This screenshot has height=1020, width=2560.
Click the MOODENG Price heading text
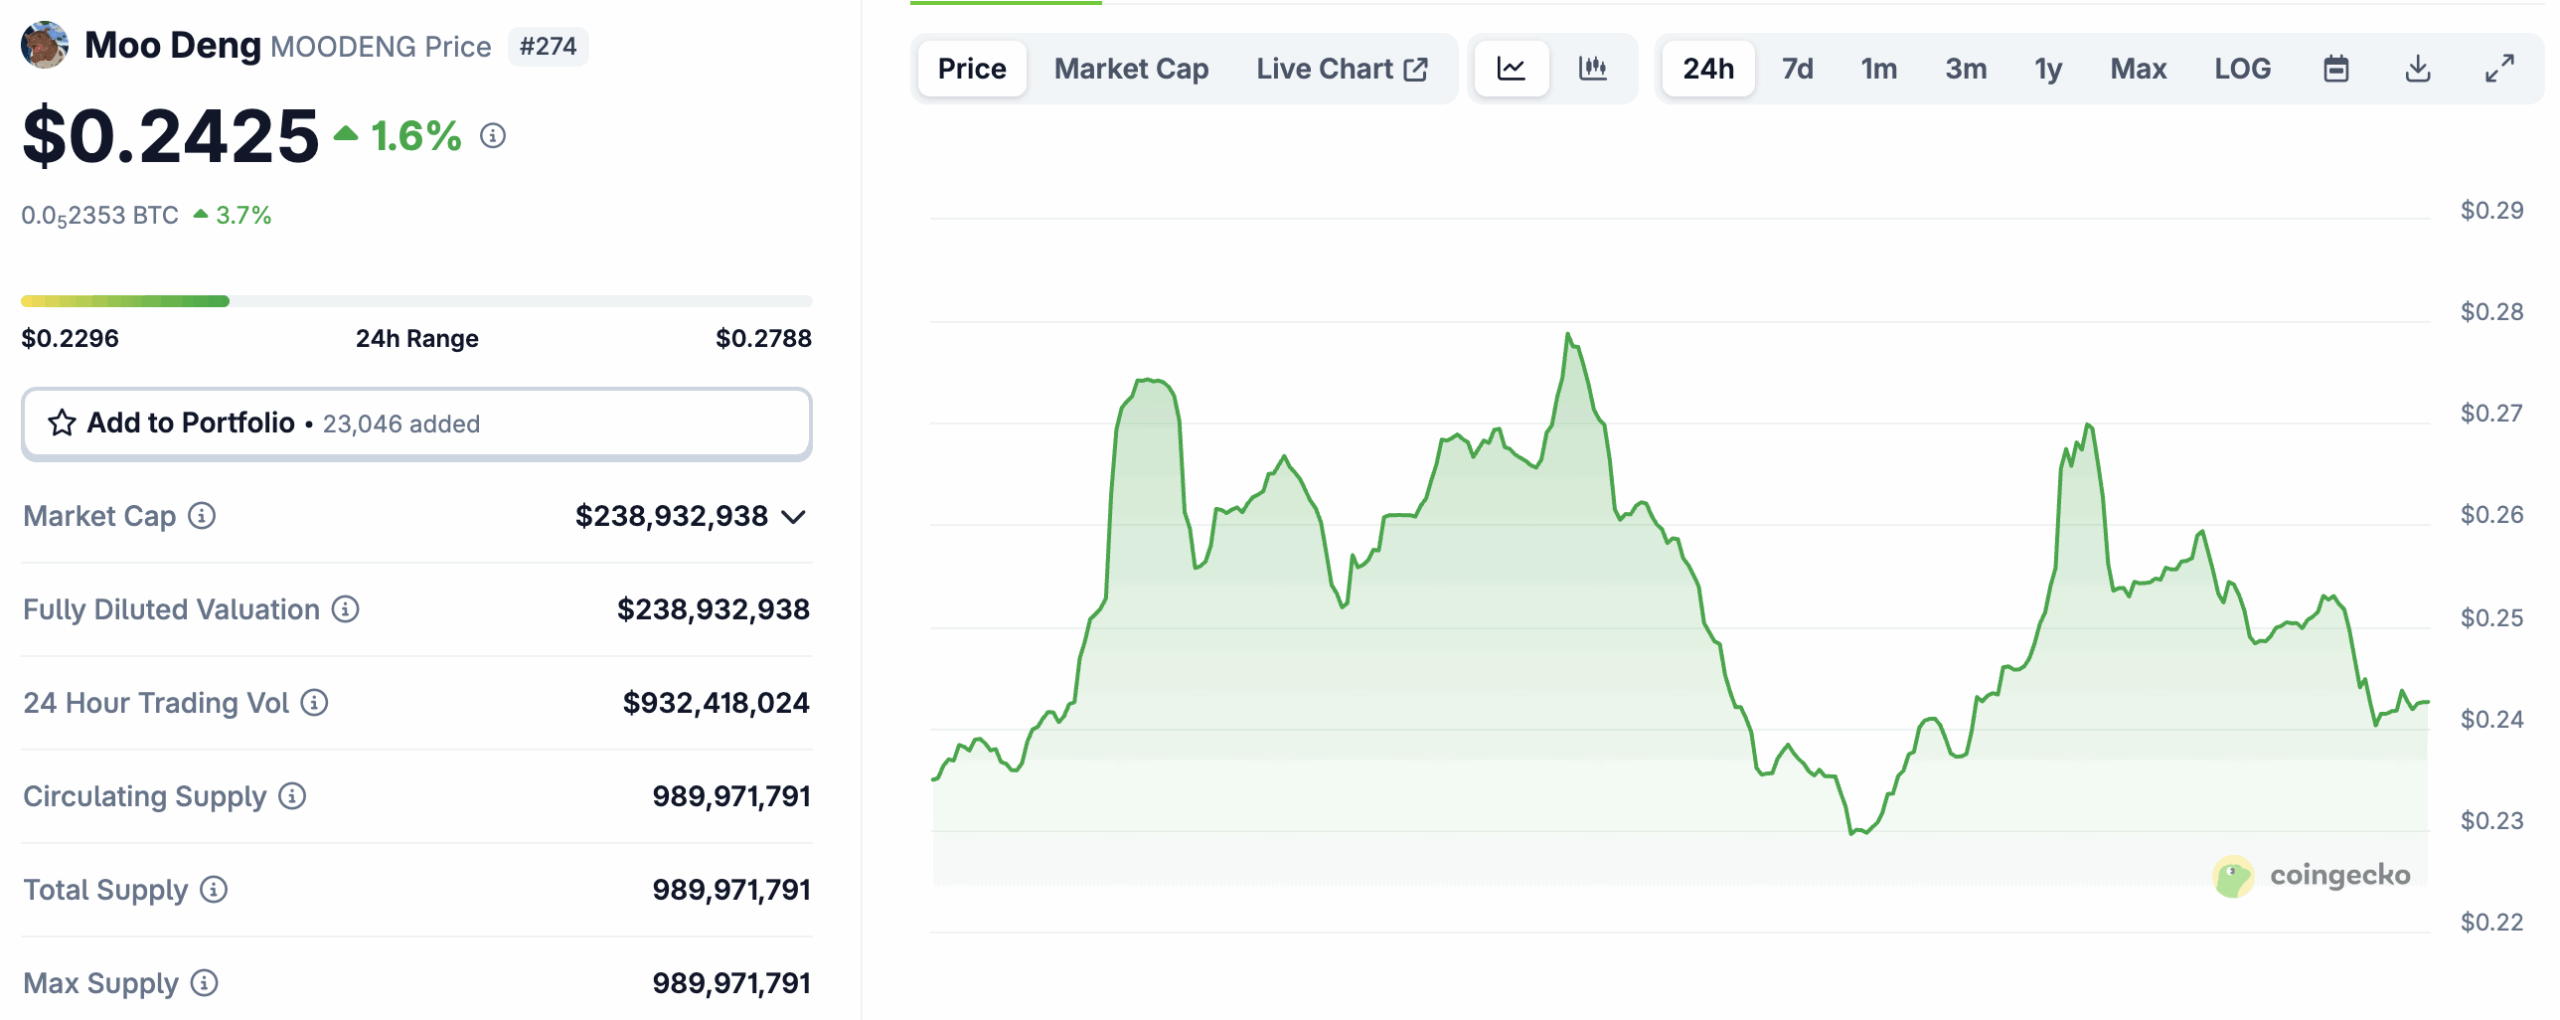(x=381, y=47)
